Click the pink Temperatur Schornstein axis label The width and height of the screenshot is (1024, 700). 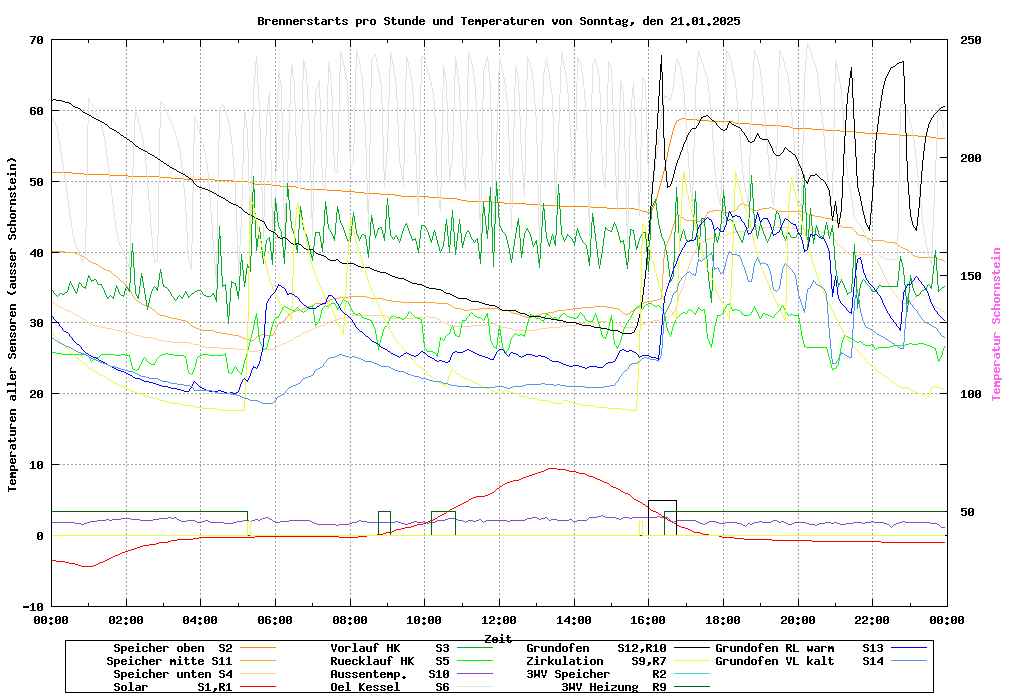click(996, 323)
